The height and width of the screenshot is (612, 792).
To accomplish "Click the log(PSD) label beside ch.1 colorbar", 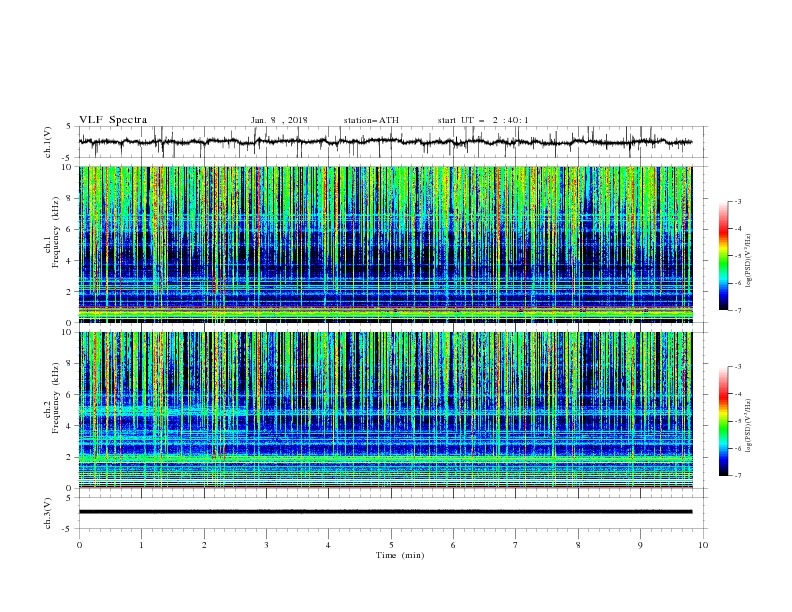I will (x=749, y=261).
